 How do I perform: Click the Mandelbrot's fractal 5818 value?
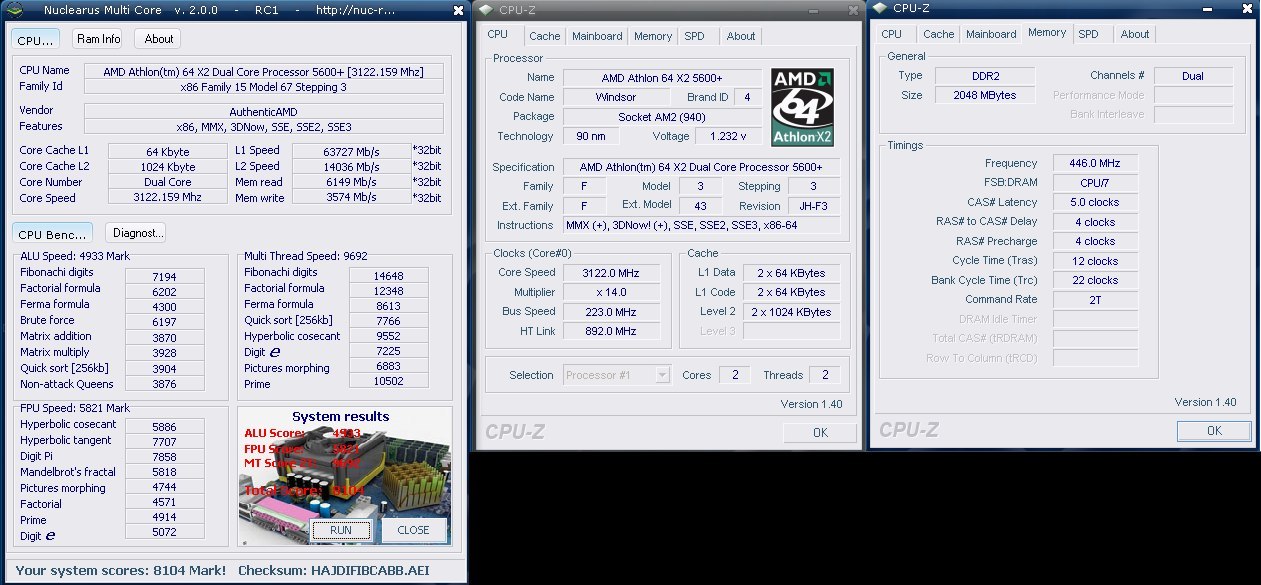pos(165,473)
